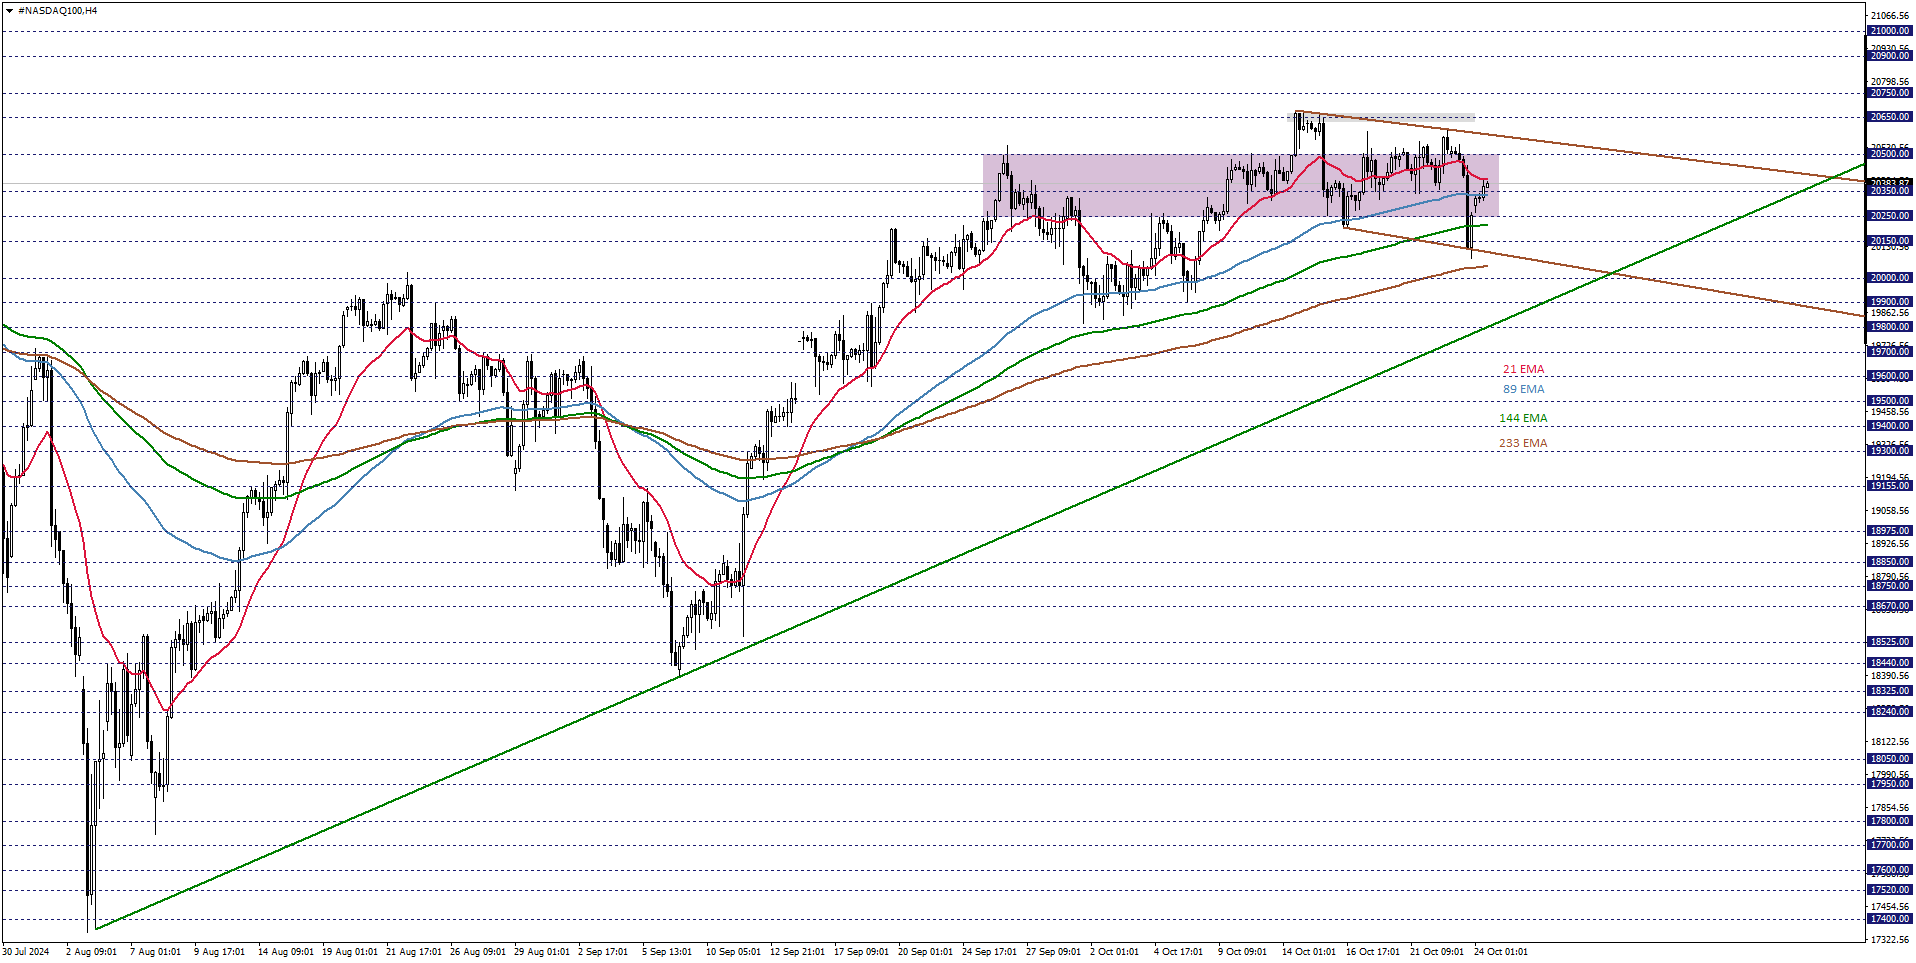Image resolution: width=1916 pixels, height=963 pixels.
Task: Select the 144 EMA legend label
Action: (1523, 418)
